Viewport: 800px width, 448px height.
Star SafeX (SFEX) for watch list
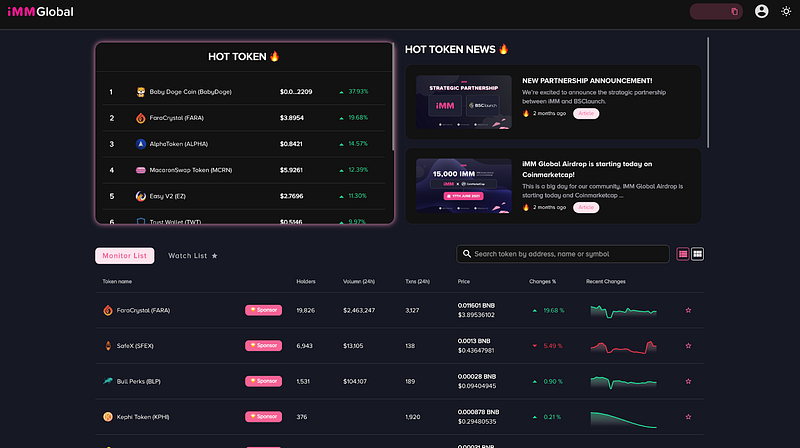[x=688, y=346]
